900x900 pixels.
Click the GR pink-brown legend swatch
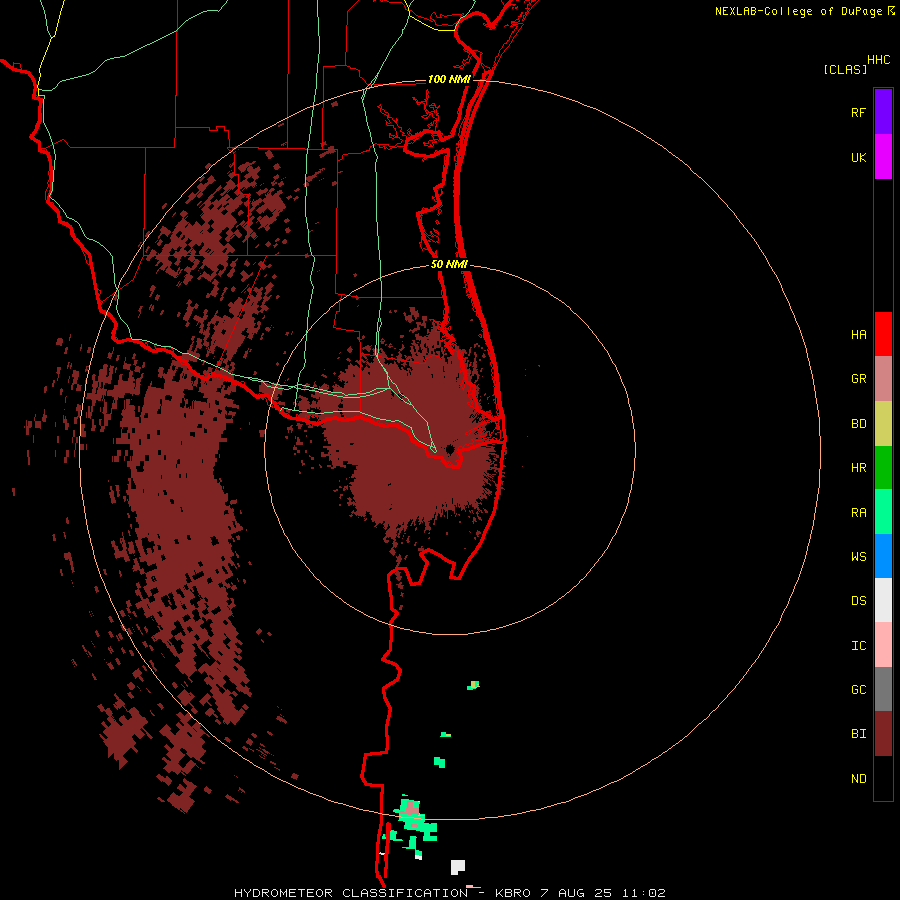(883, 379)
